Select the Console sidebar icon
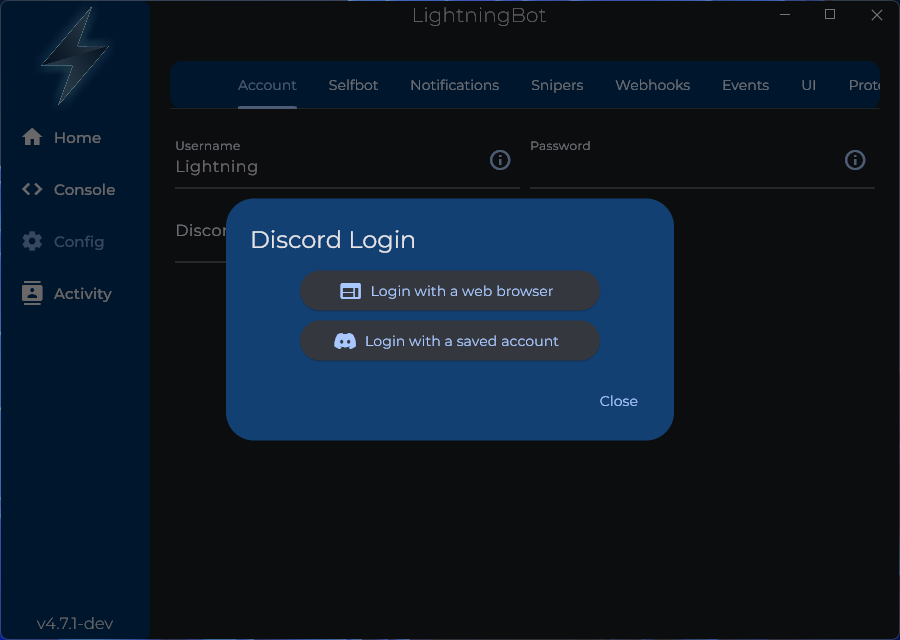This screenshot has width=900, height=640. pyautogui.click(x=31, y=189)
